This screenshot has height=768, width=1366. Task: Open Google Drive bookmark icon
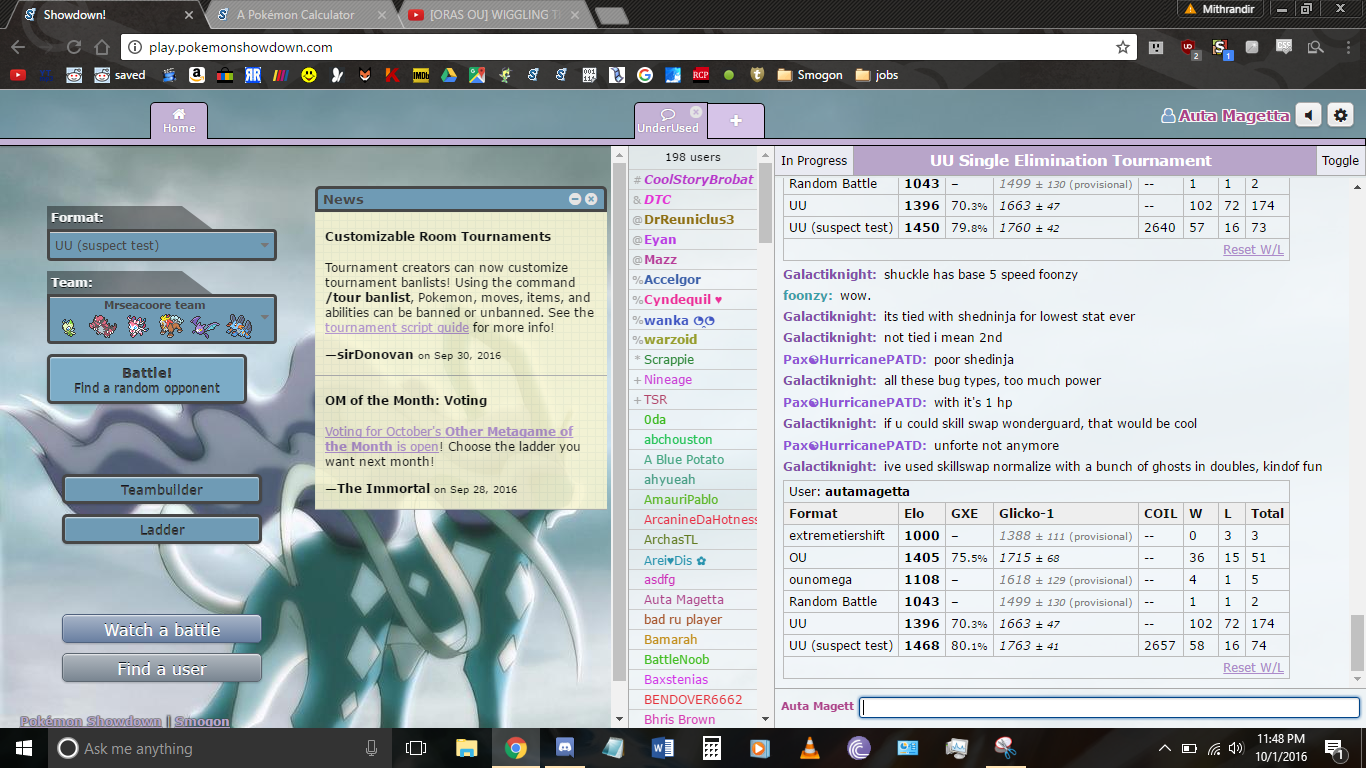(x=450, y=75)
